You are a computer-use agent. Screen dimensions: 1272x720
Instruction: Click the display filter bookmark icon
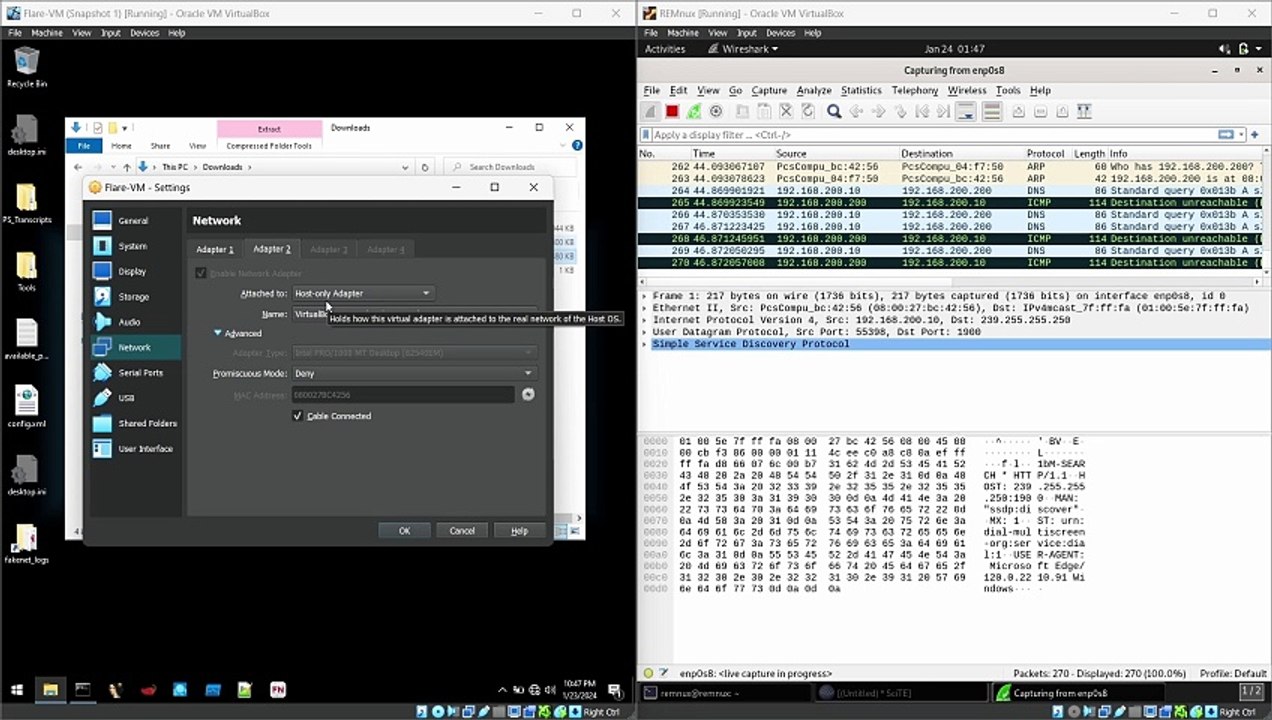coord(647,135)
